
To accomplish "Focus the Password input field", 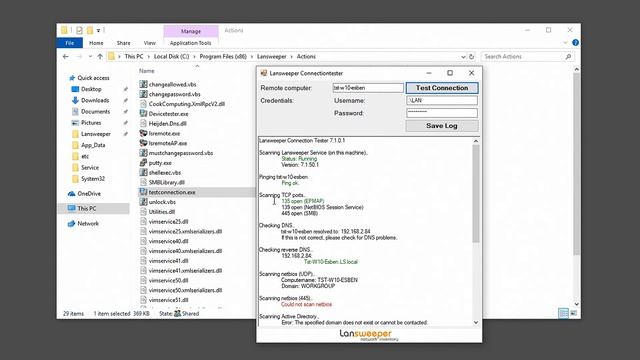I will coord(442,113).
